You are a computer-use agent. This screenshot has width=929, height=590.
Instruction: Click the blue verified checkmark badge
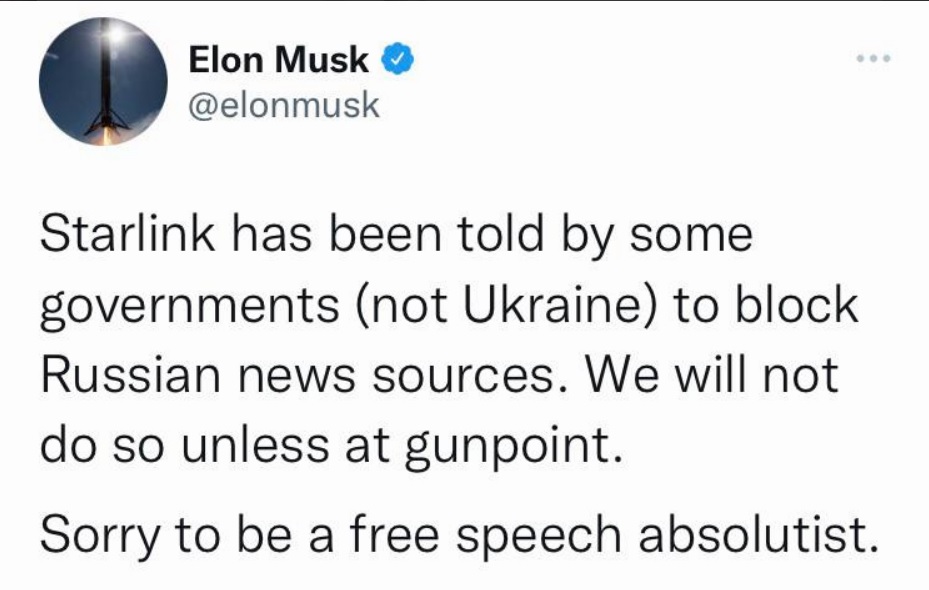[397, 60]
